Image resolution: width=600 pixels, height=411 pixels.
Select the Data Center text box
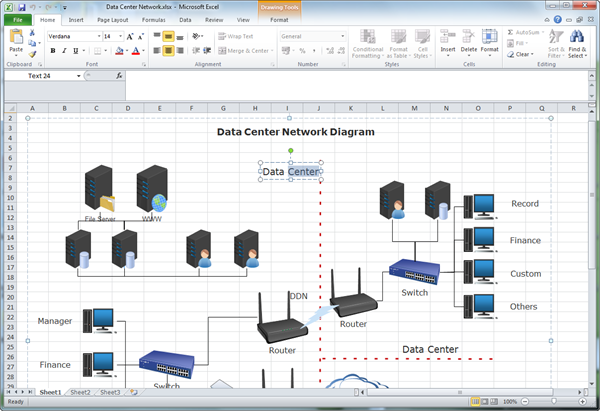pyautogui.click(x=290, y=171)
